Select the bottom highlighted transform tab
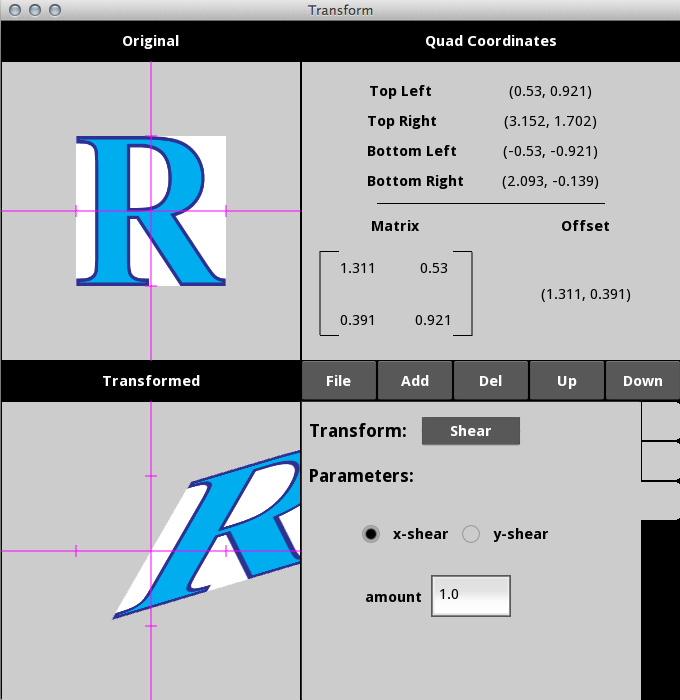The height and width of the screenshot is (700, 680). pyautogui.click(x=660, y=500)
